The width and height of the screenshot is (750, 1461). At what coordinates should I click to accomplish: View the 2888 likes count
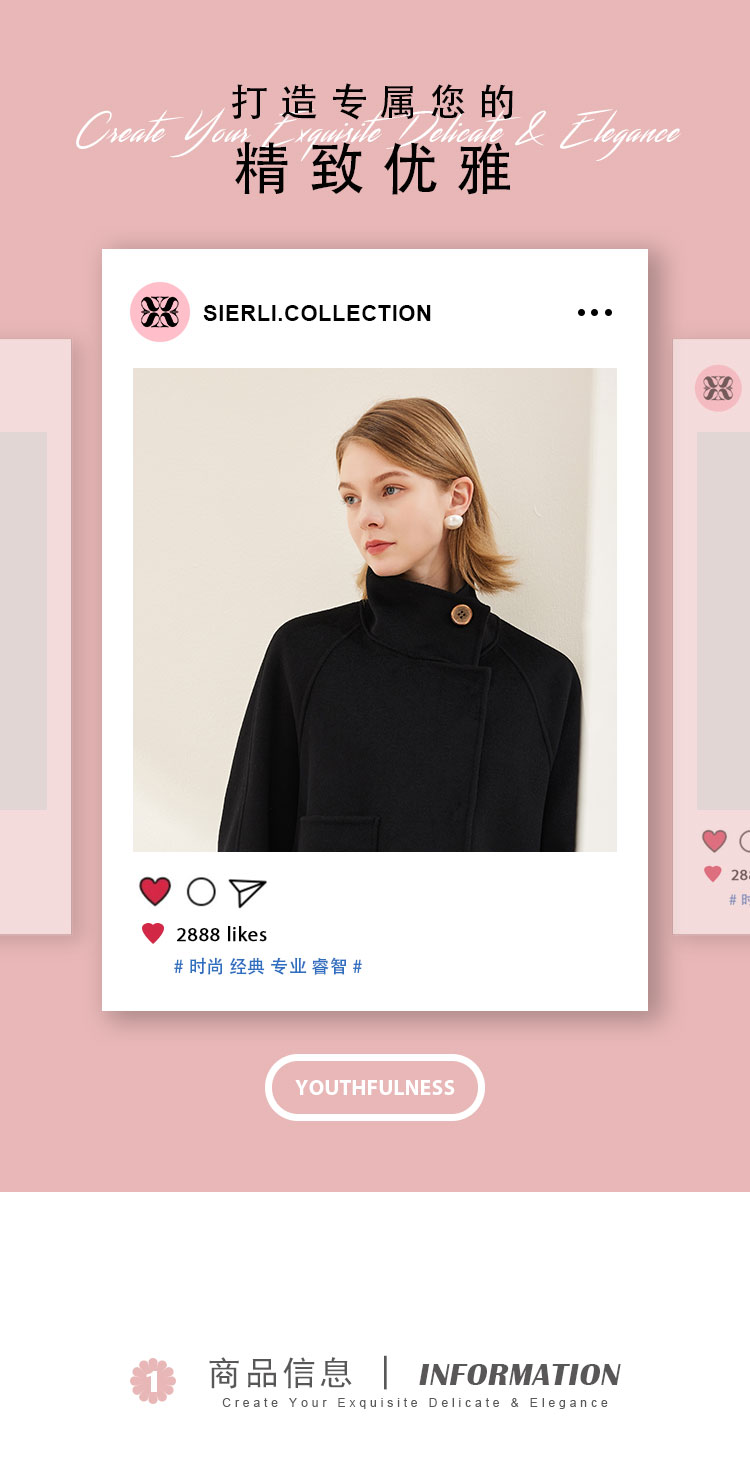click(x=222, y=934)
